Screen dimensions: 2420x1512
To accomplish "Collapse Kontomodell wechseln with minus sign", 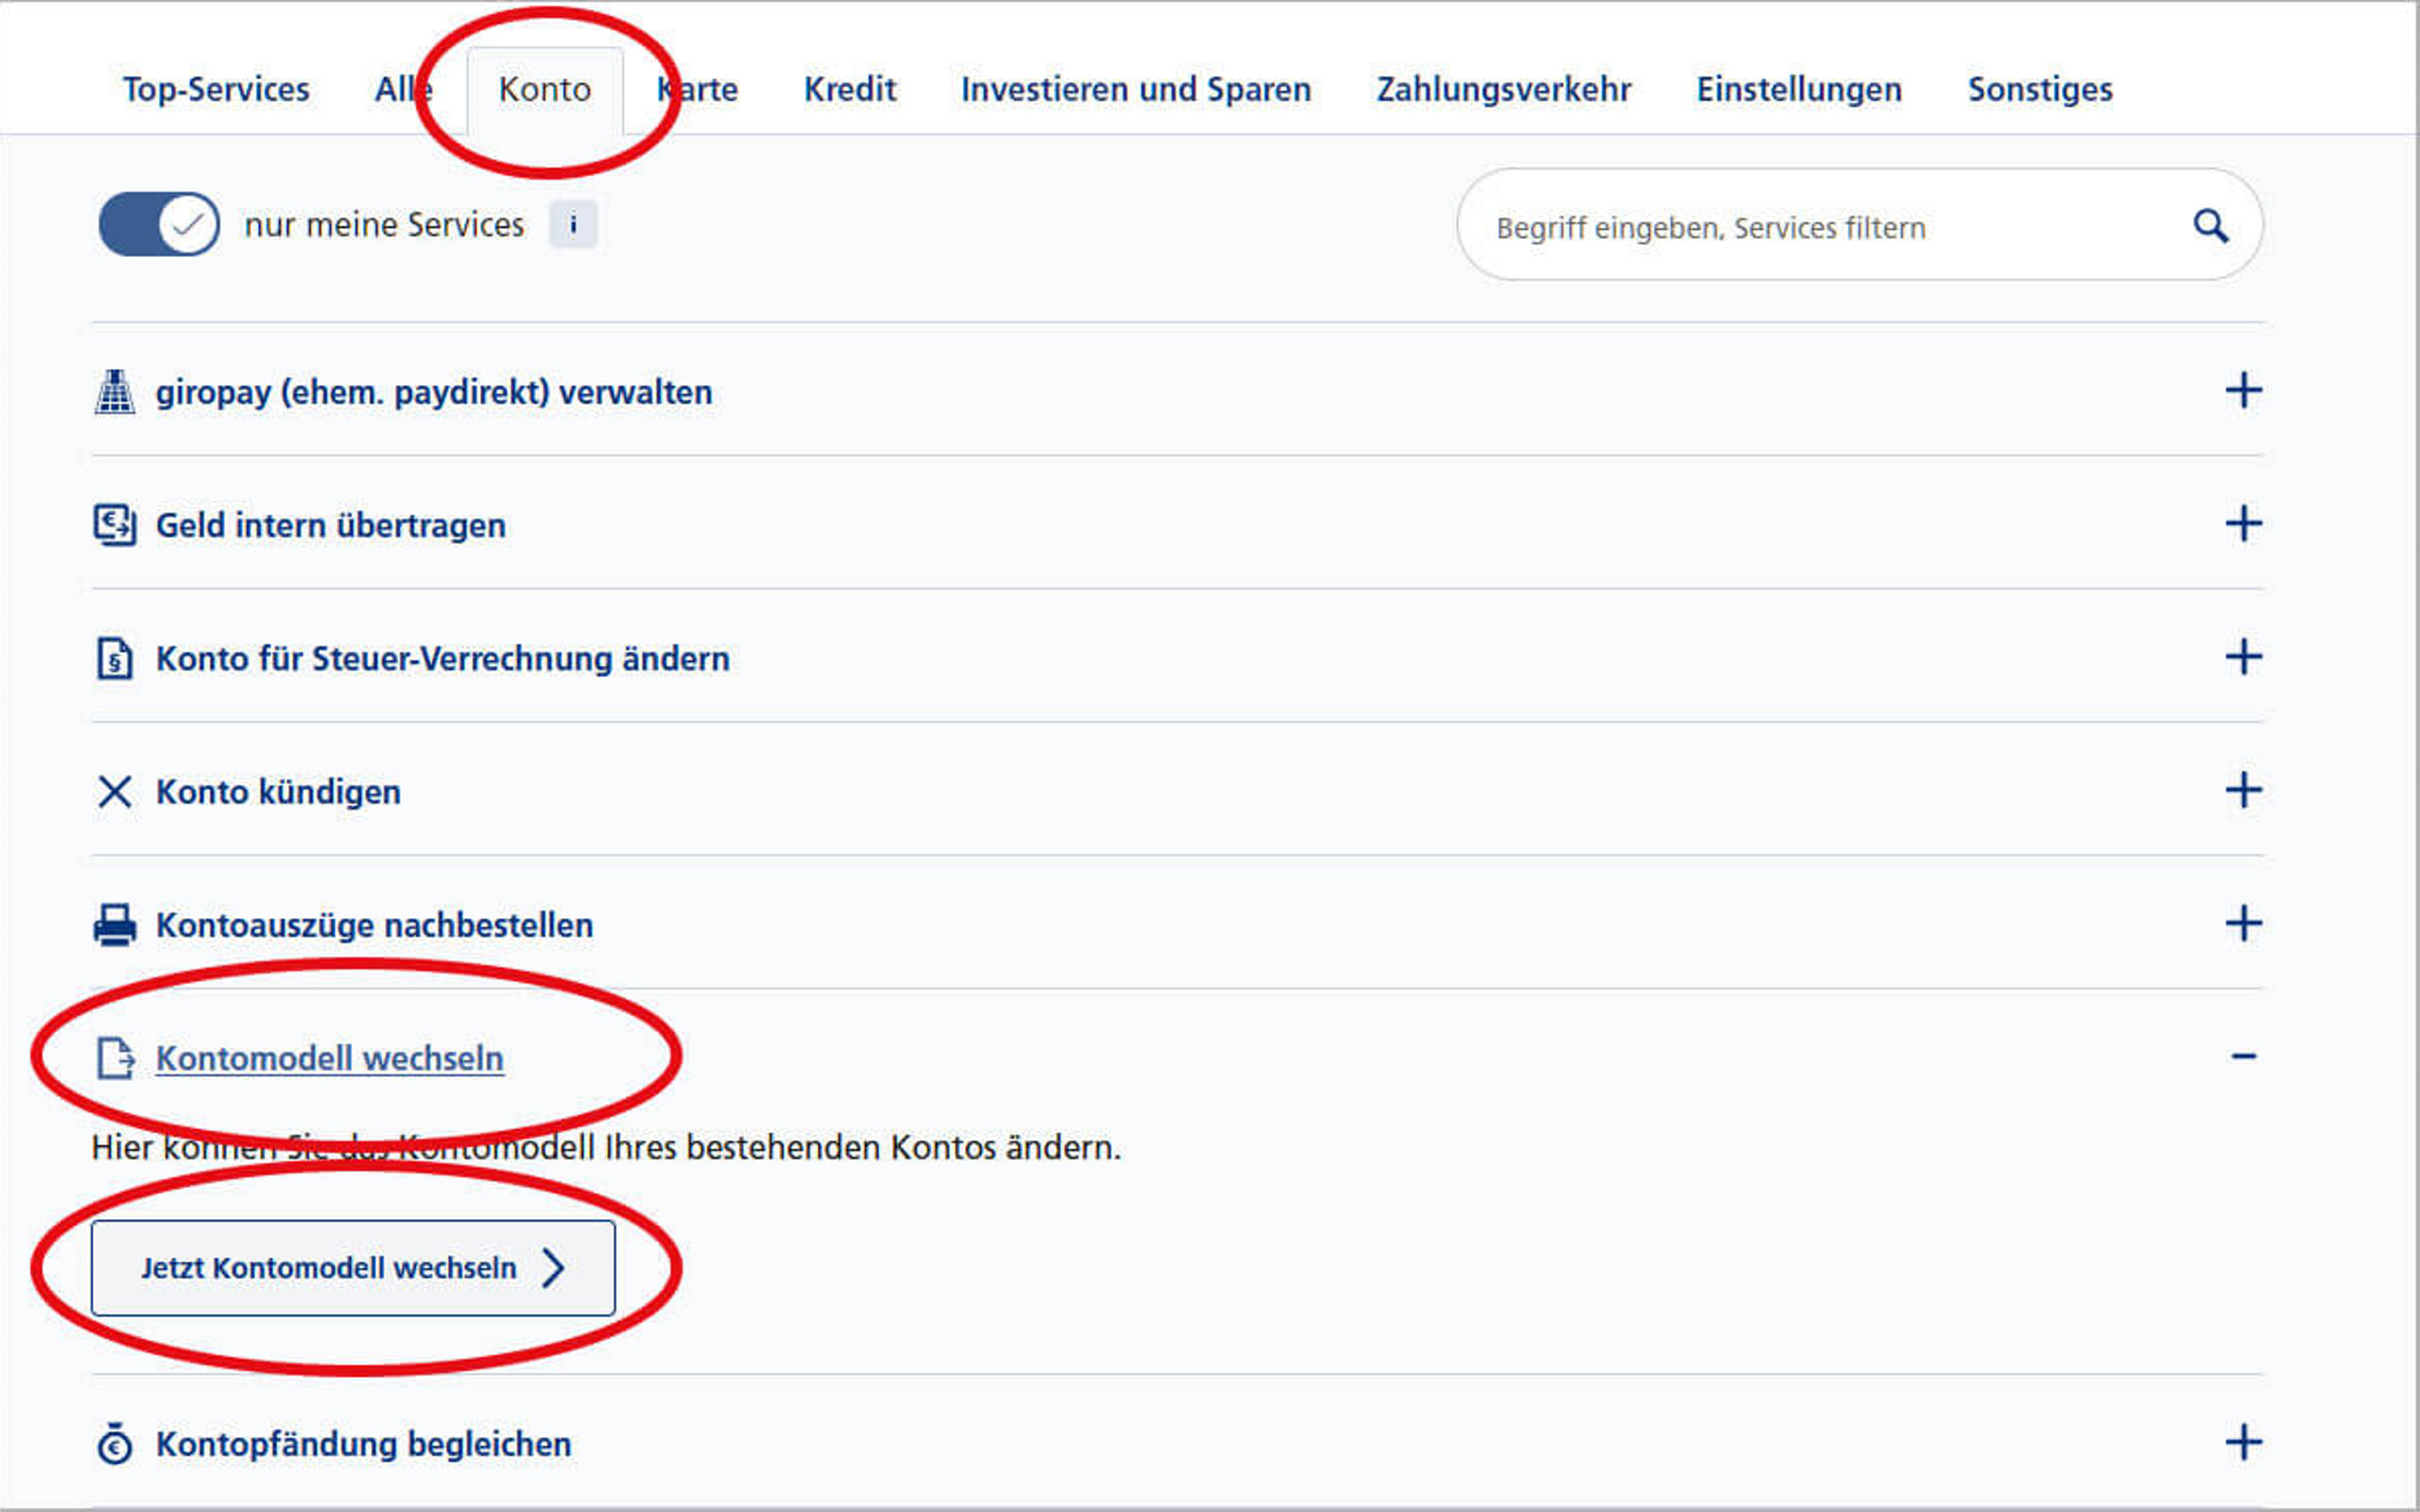I will [2243, 1056].
